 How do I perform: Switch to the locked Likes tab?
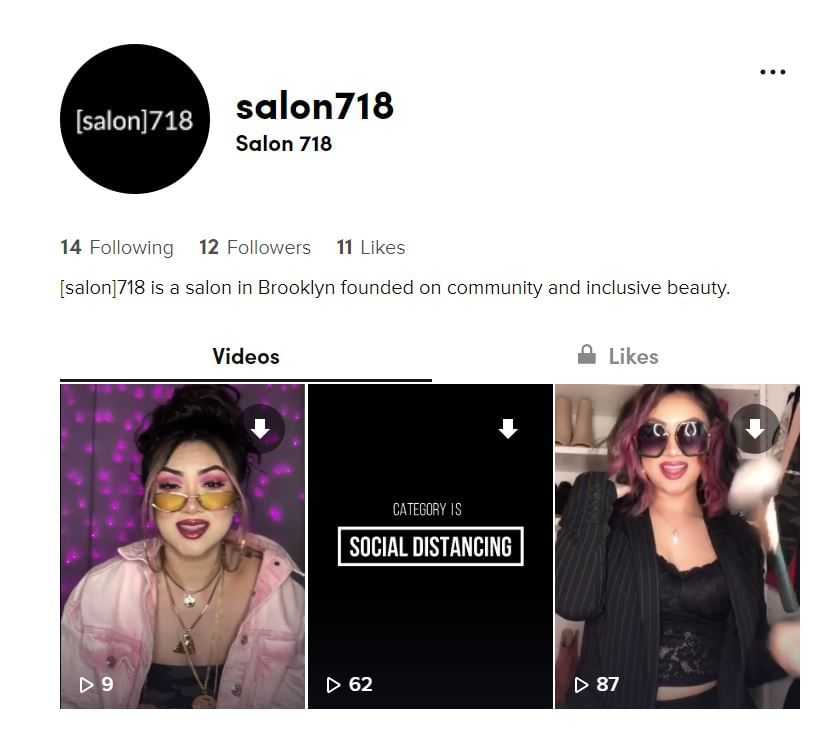click(618, 357)
